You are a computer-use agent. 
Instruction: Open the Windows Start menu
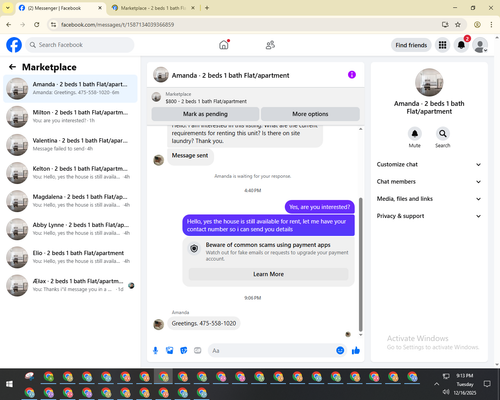point(9,384)
